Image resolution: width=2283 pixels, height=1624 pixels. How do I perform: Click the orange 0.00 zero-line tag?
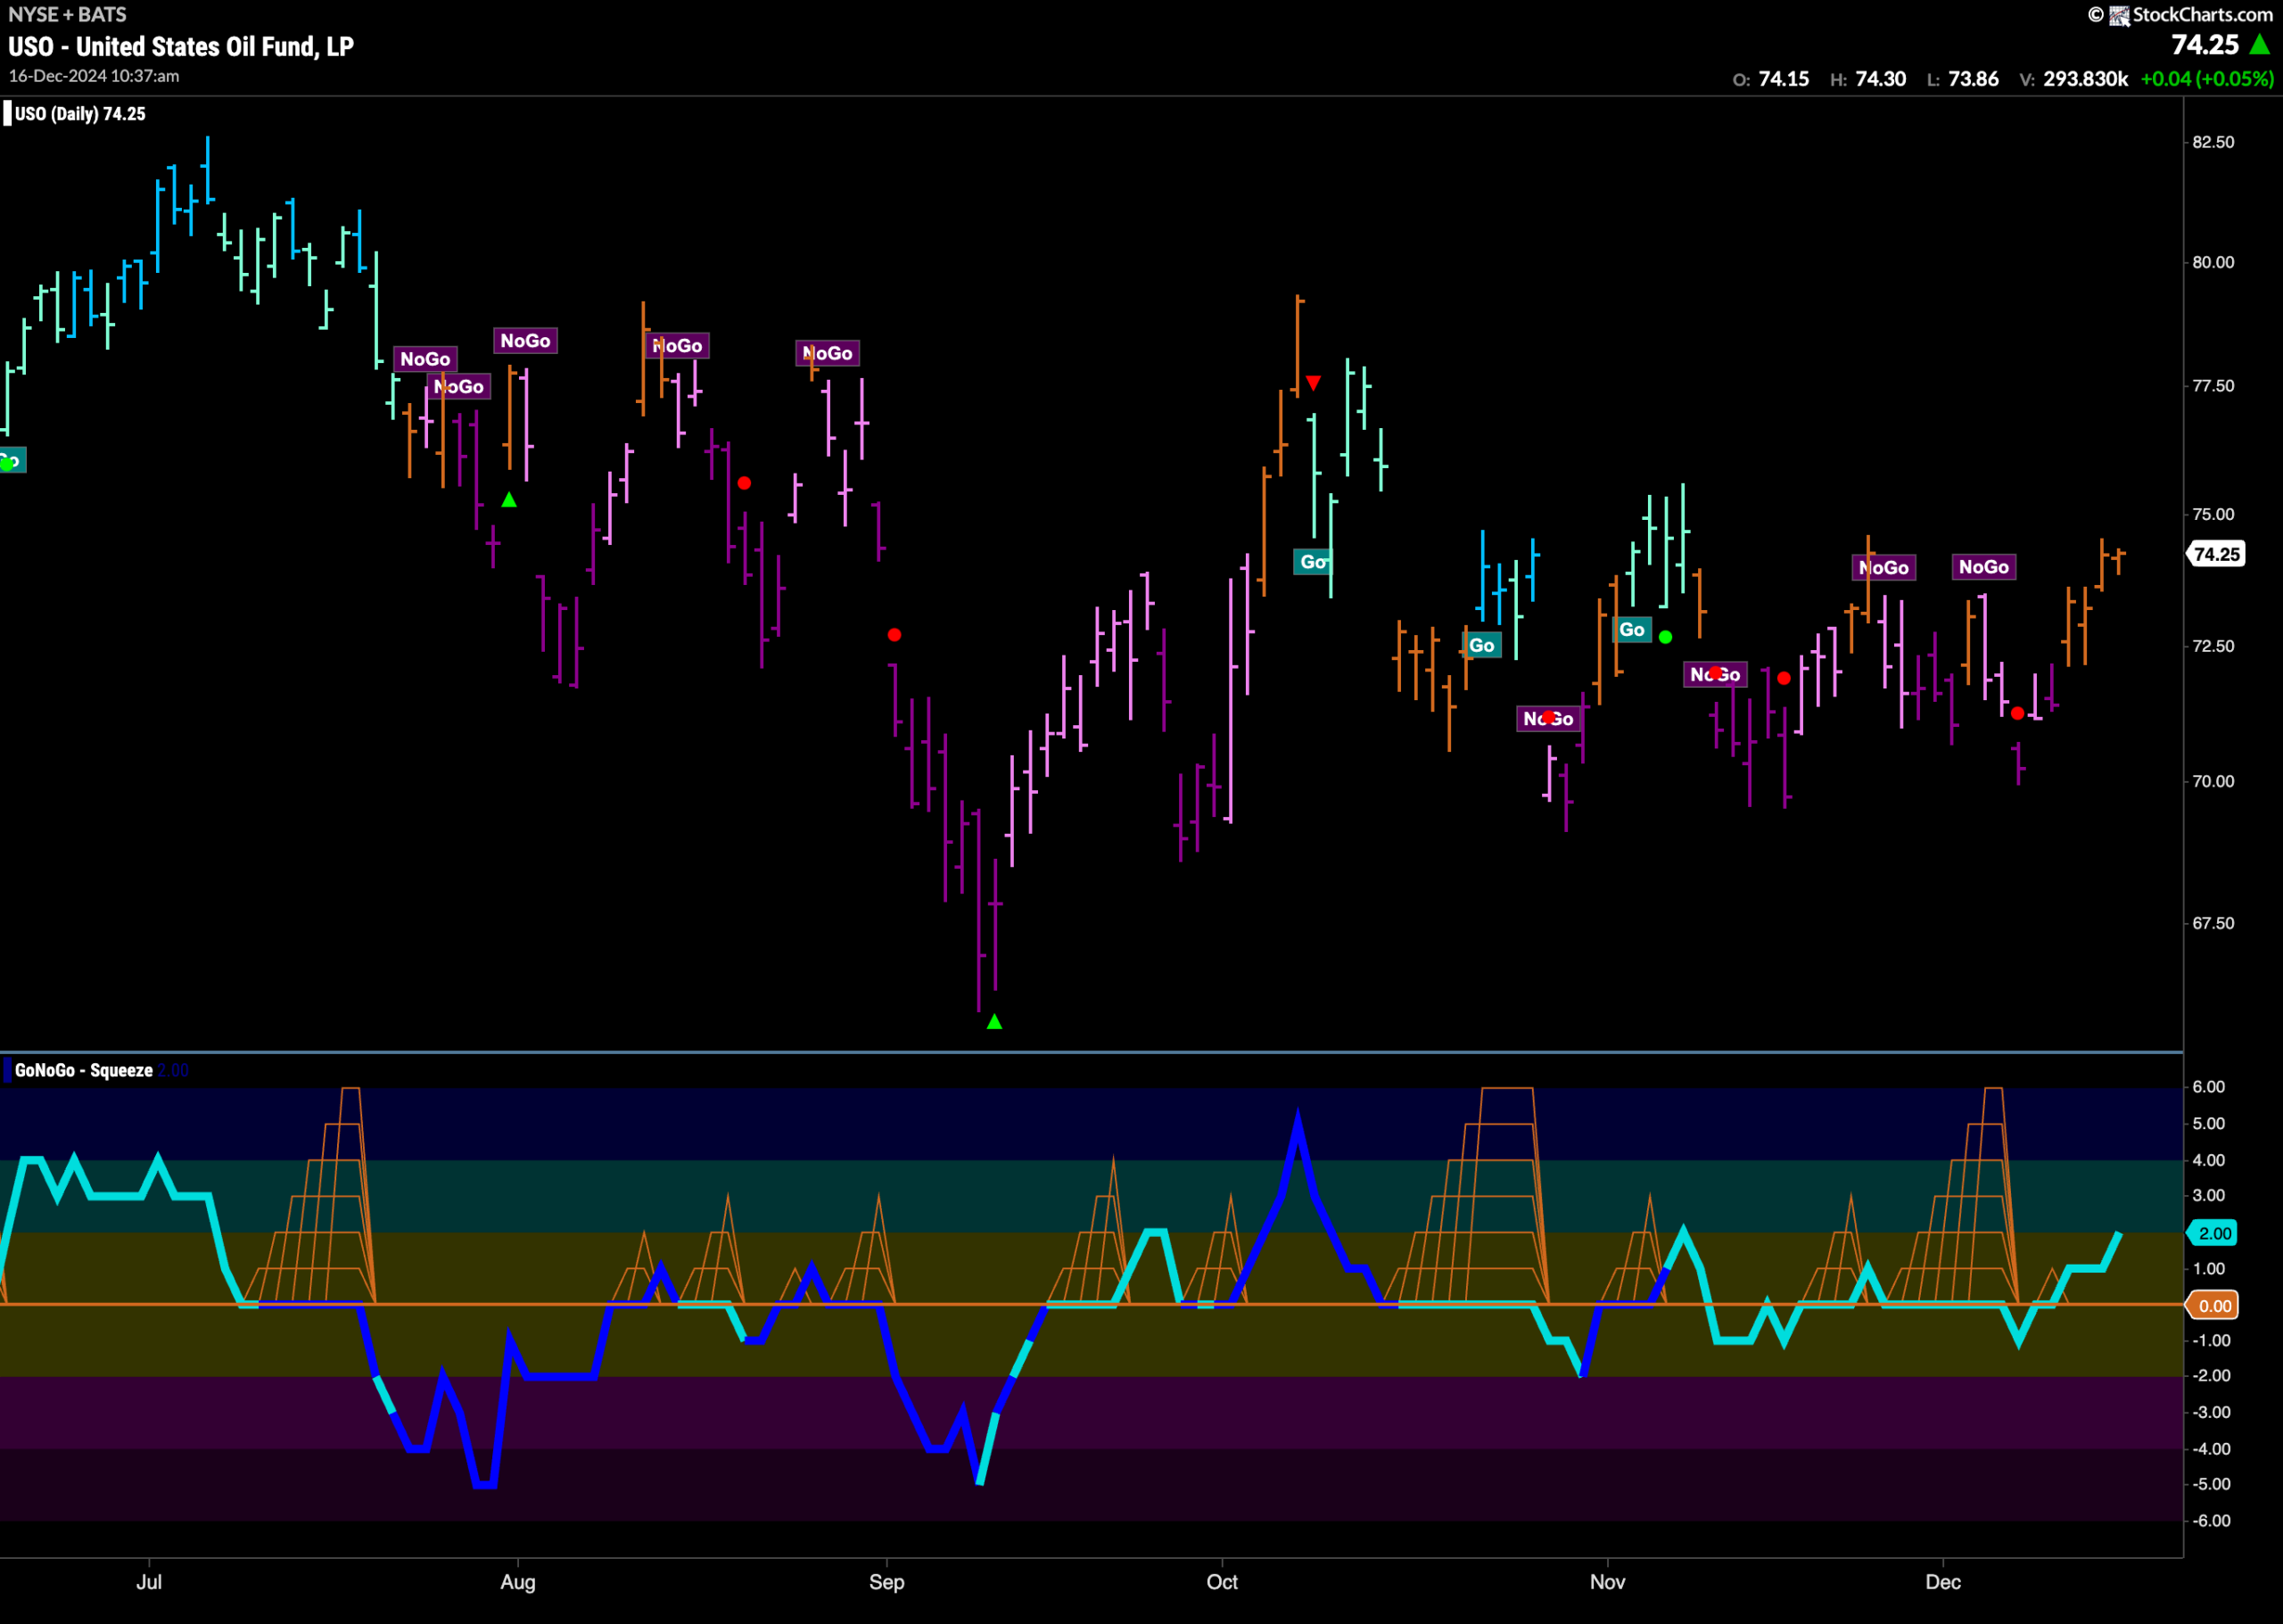click(x=2215, y=1305)
